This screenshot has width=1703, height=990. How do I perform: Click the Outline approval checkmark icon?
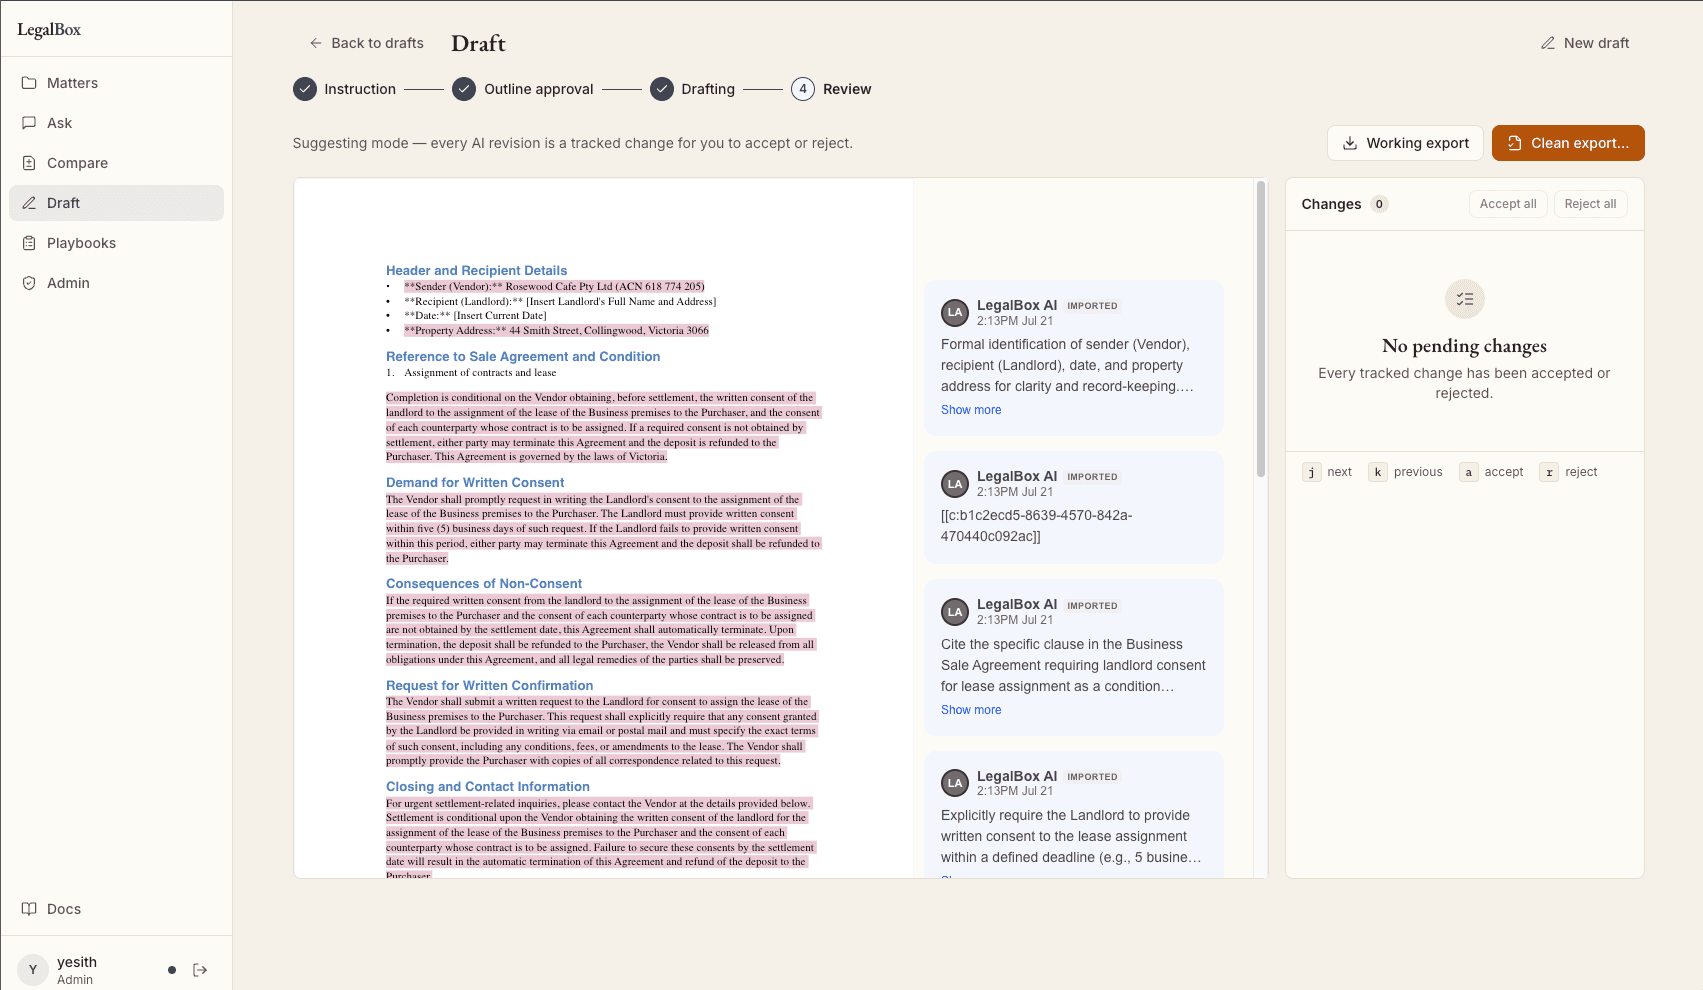point(464,89)
